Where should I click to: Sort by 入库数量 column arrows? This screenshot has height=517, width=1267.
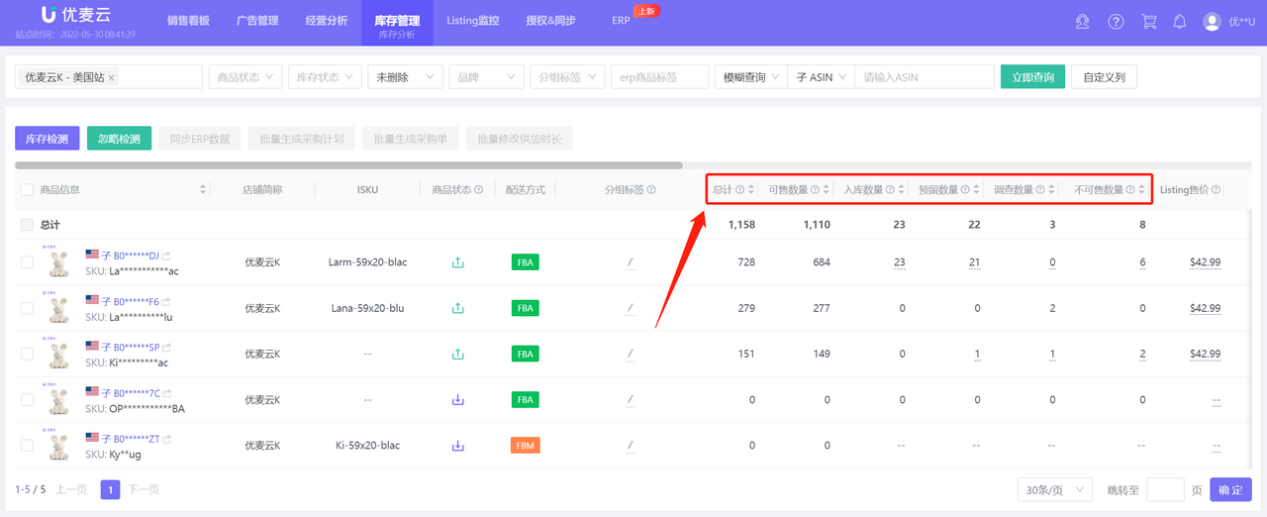(x=902, y=189)
